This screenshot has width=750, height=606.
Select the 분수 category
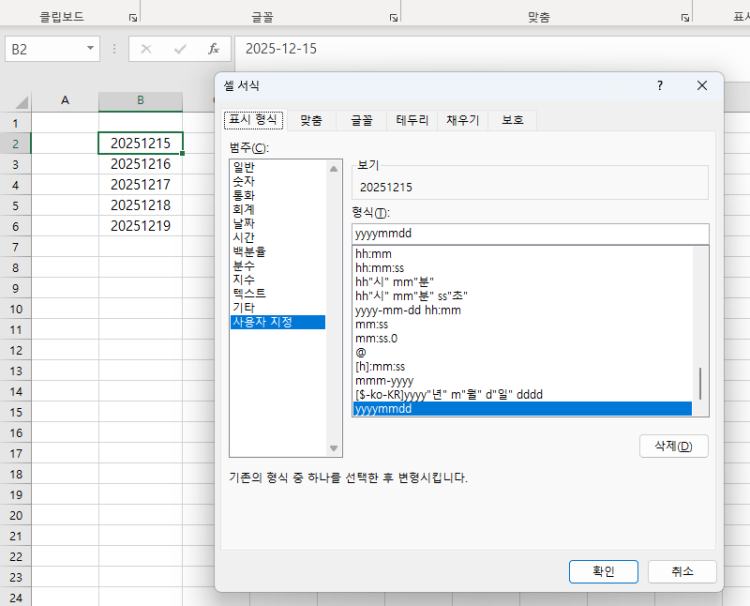pyautogui.click(x=278, y=265)
